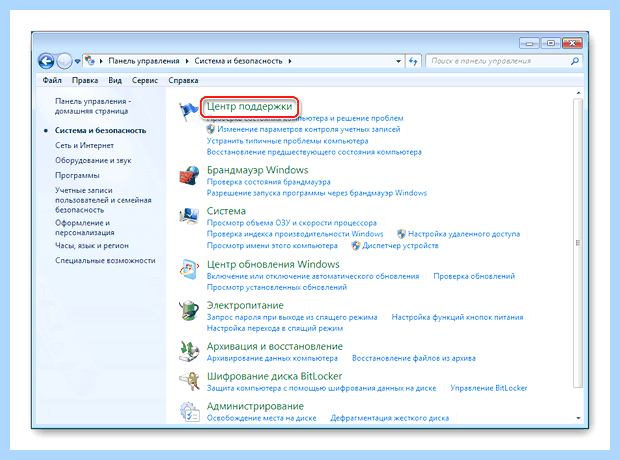Click Просмотр установленных обновлений link
Screen dimensions: 620x460
[277, 287]
